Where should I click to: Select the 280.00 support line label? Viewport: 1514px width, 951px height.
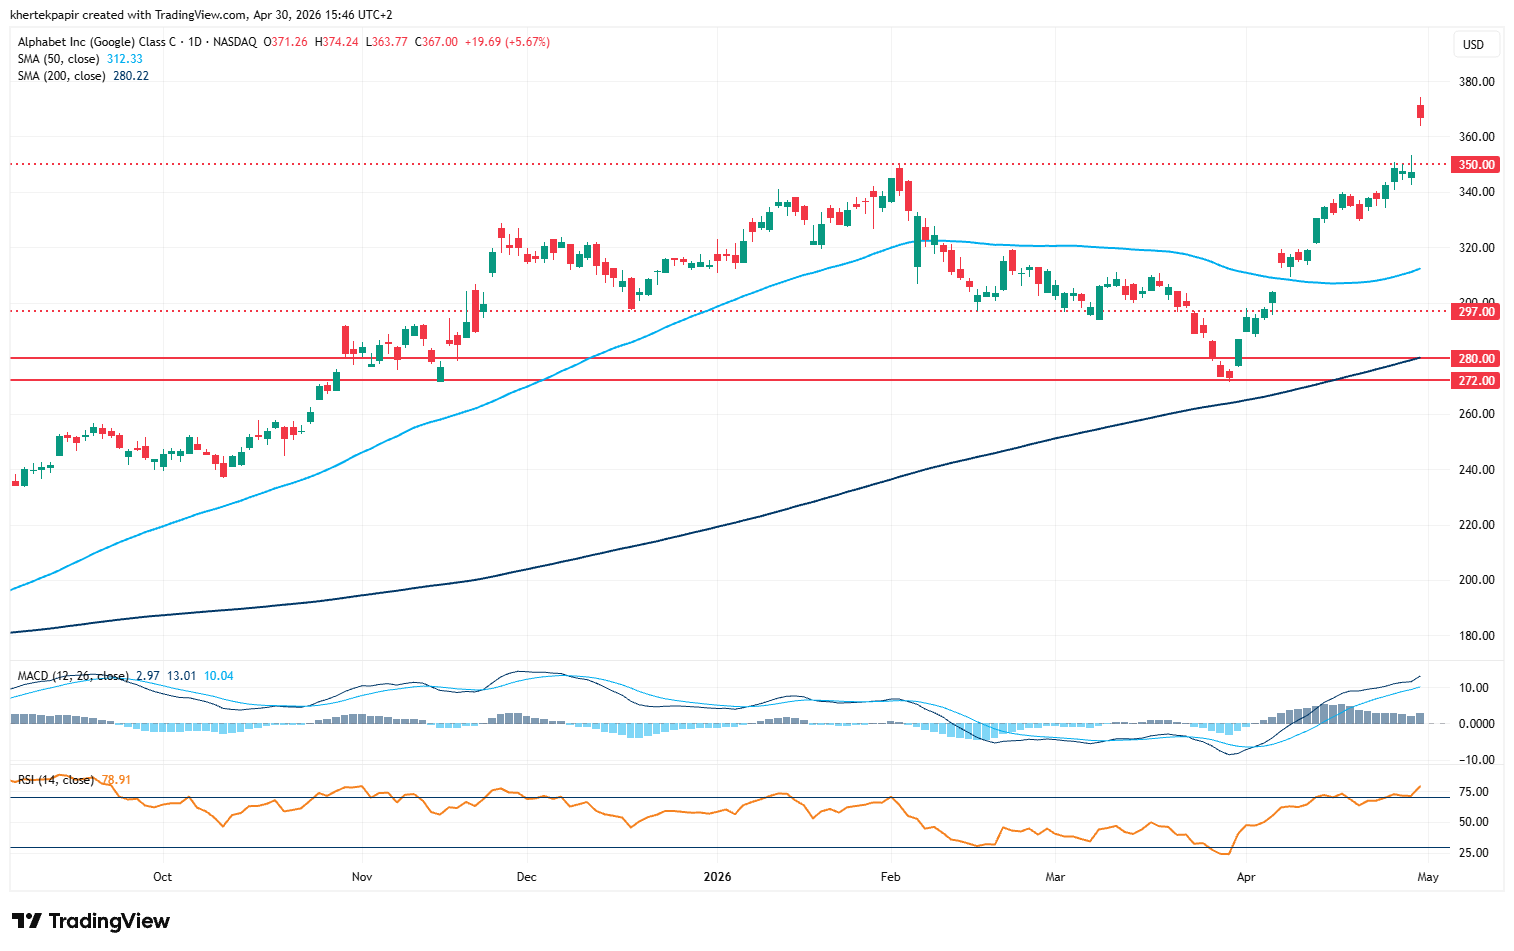(1476, 359)
